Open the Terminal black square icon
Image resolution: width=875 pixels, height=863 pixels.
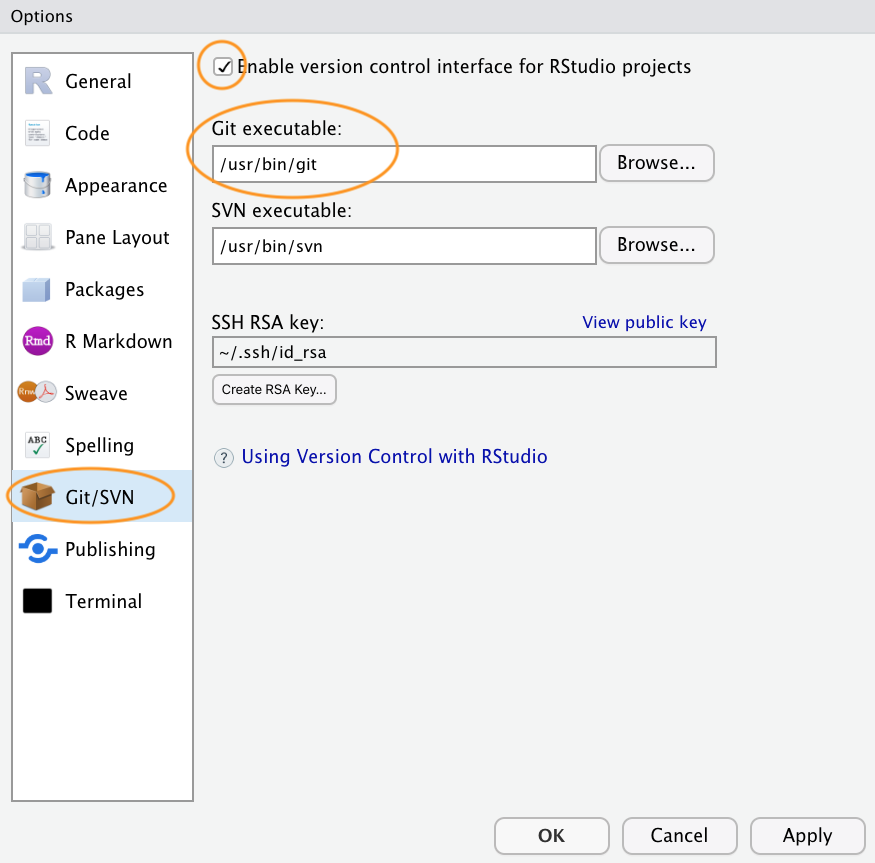coord(38,601)
